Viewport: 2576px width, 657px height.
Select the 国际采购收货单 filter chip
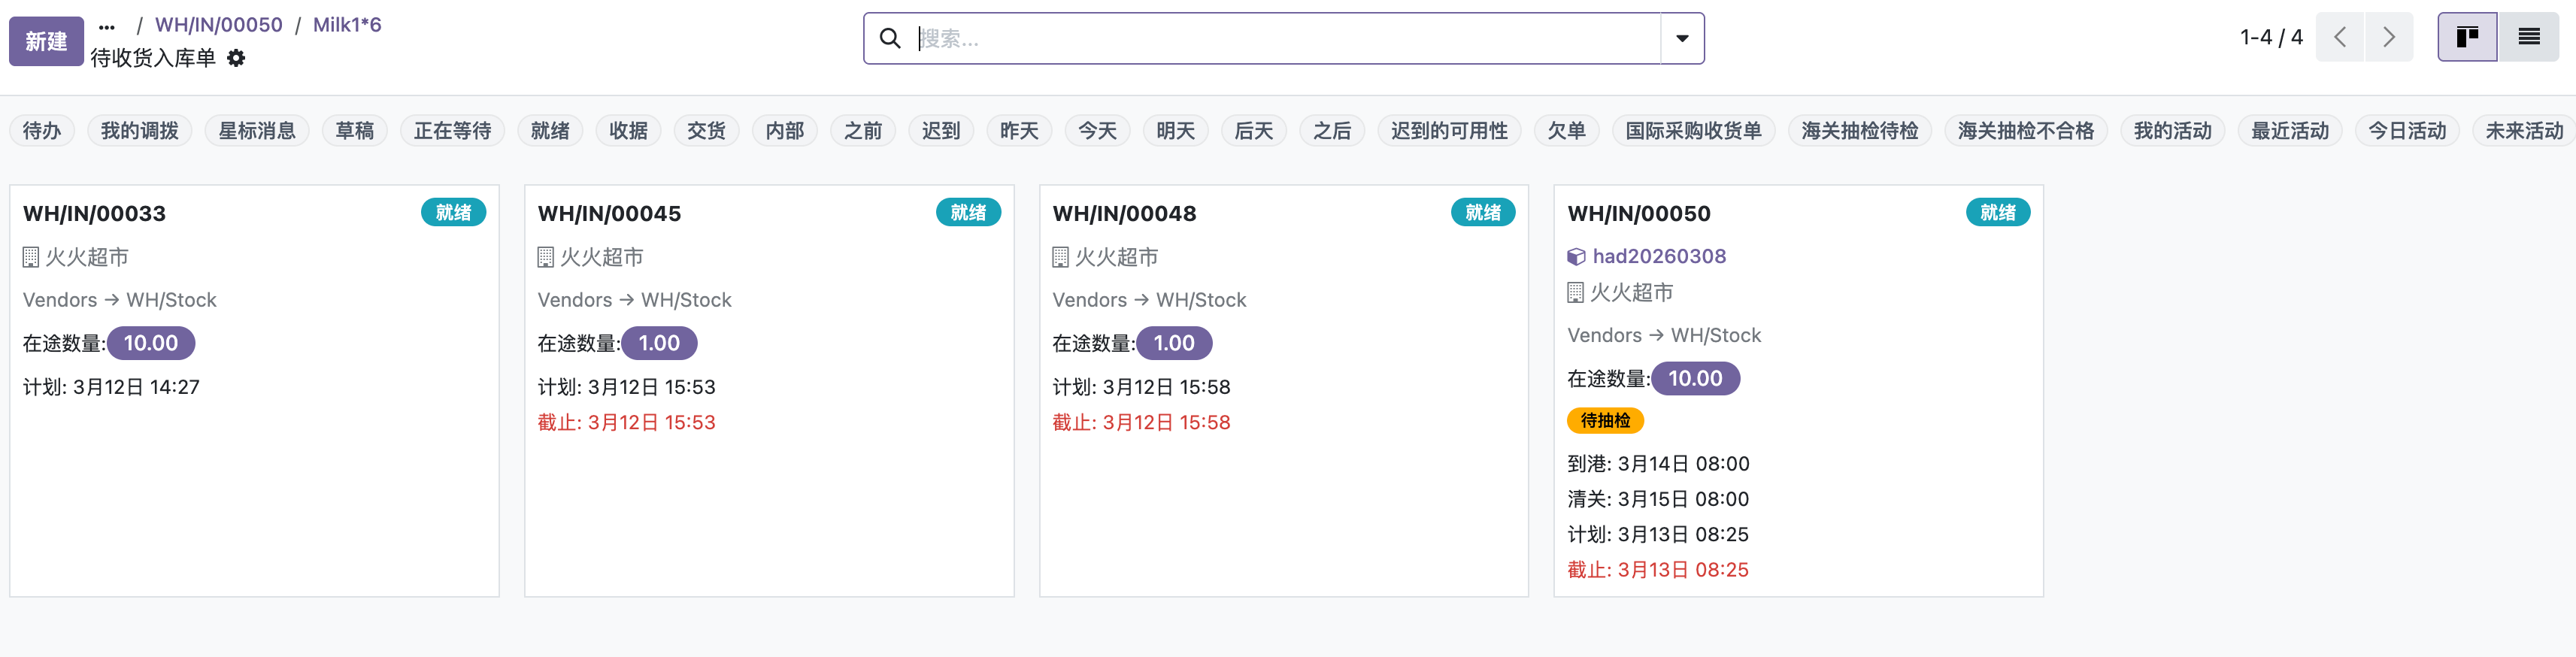(x=1693, y=131)
